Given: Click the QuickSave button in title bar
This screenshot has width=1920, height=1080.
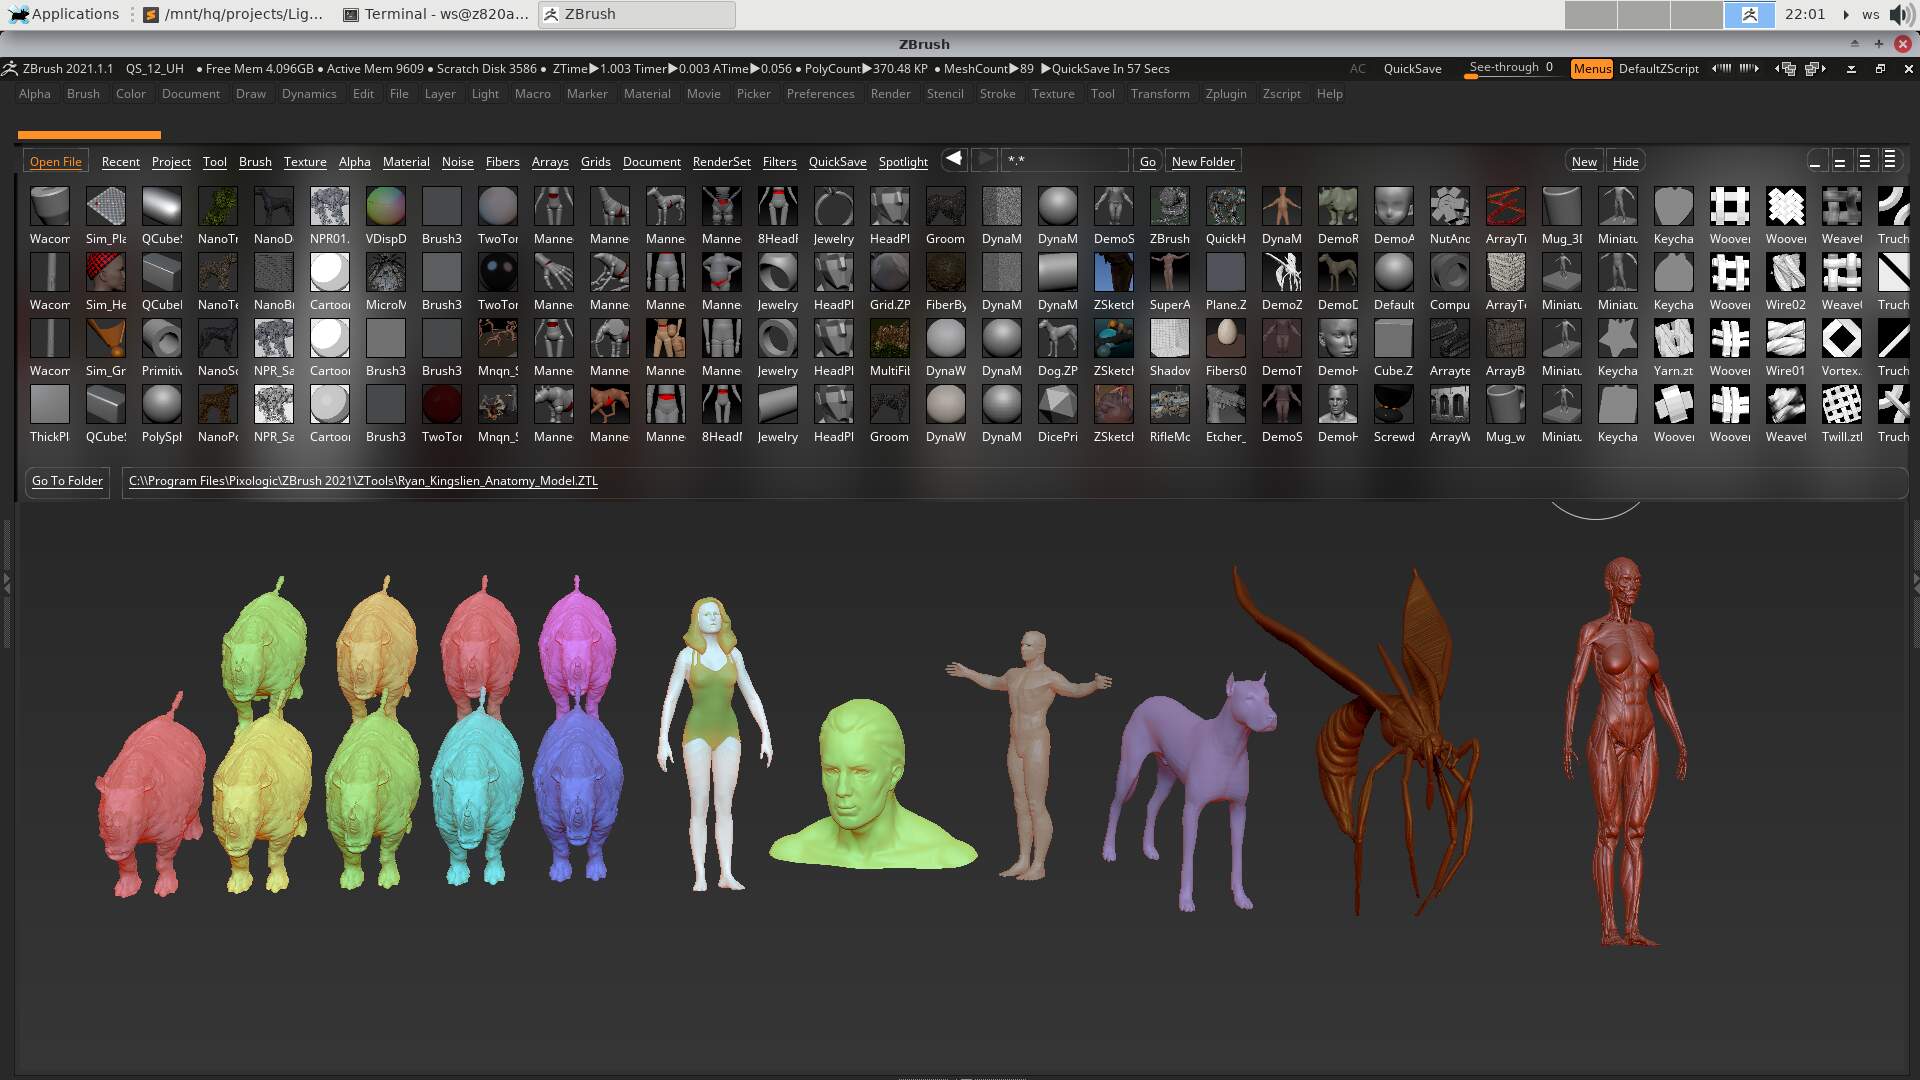Looking at the screenshot, I should tap(1412, 68).
